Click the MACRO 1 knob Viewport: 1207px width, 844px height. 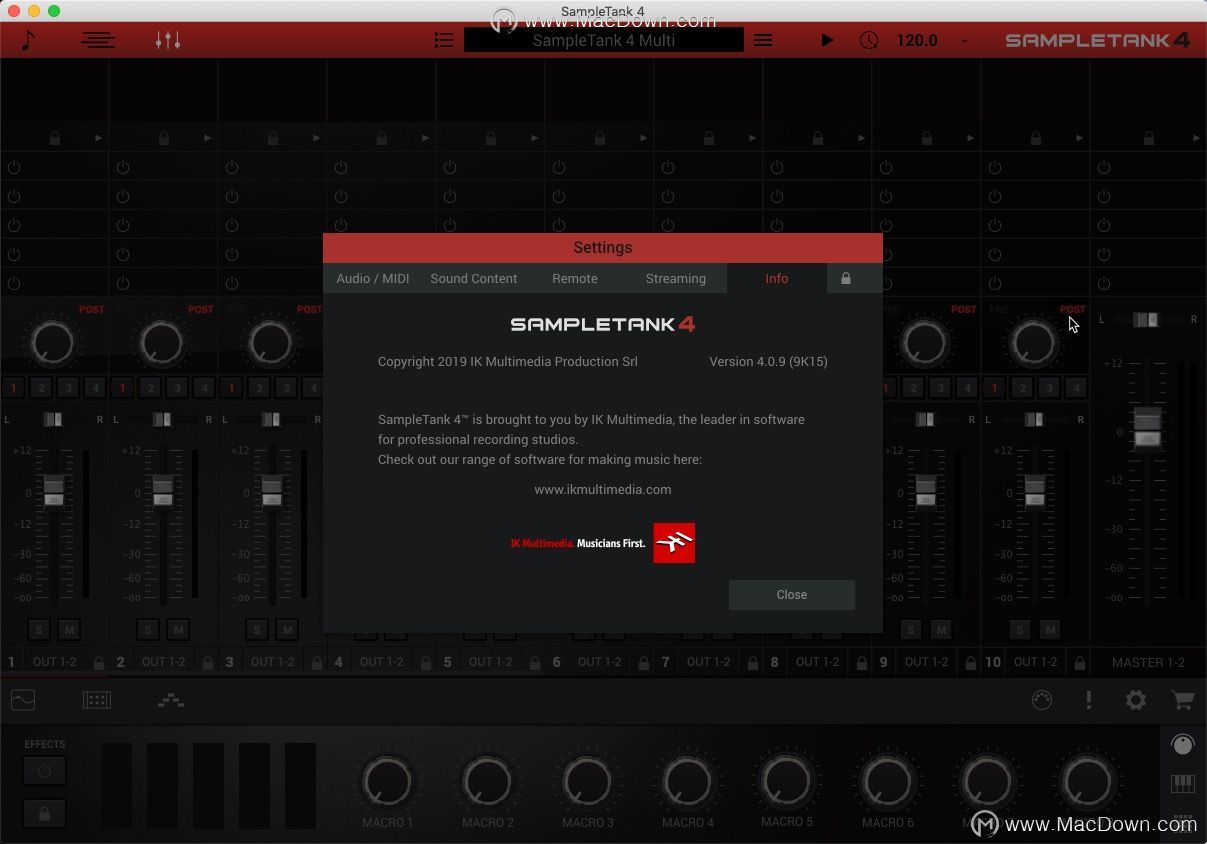coord(388,783)
